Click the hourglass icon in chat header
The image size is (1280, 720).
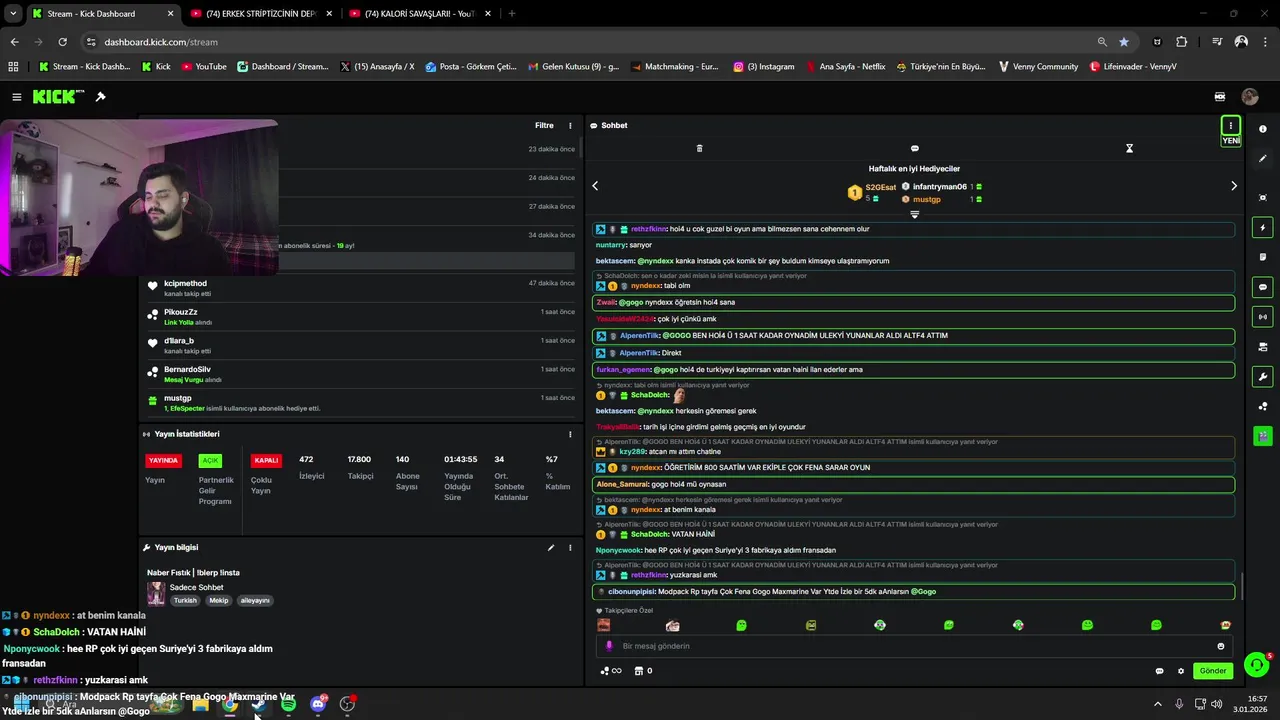(x=1129, y=148)
